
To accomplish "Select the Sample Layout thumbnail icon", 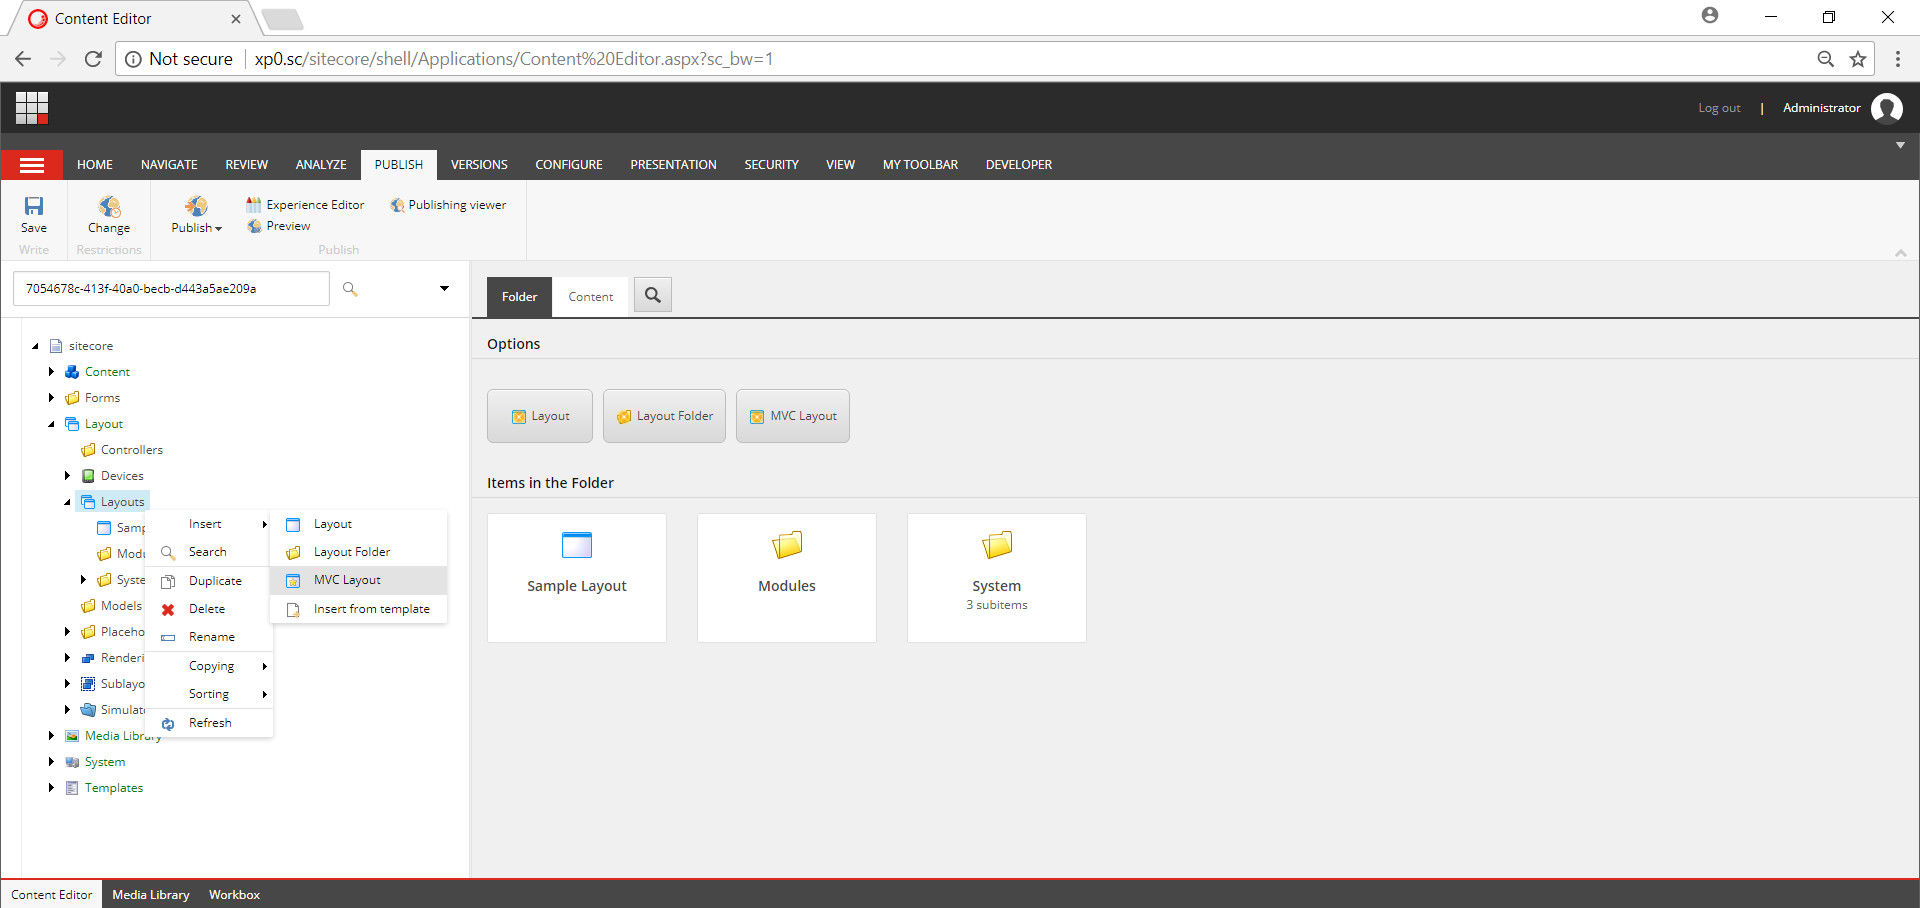I will pos(577,545).
